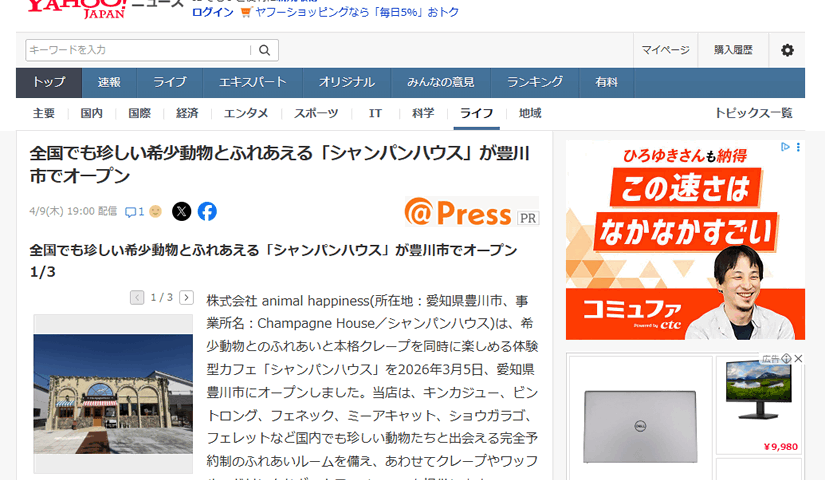Share the article on Facebook
Screen dimensions: 825x480
click(207, 211)
